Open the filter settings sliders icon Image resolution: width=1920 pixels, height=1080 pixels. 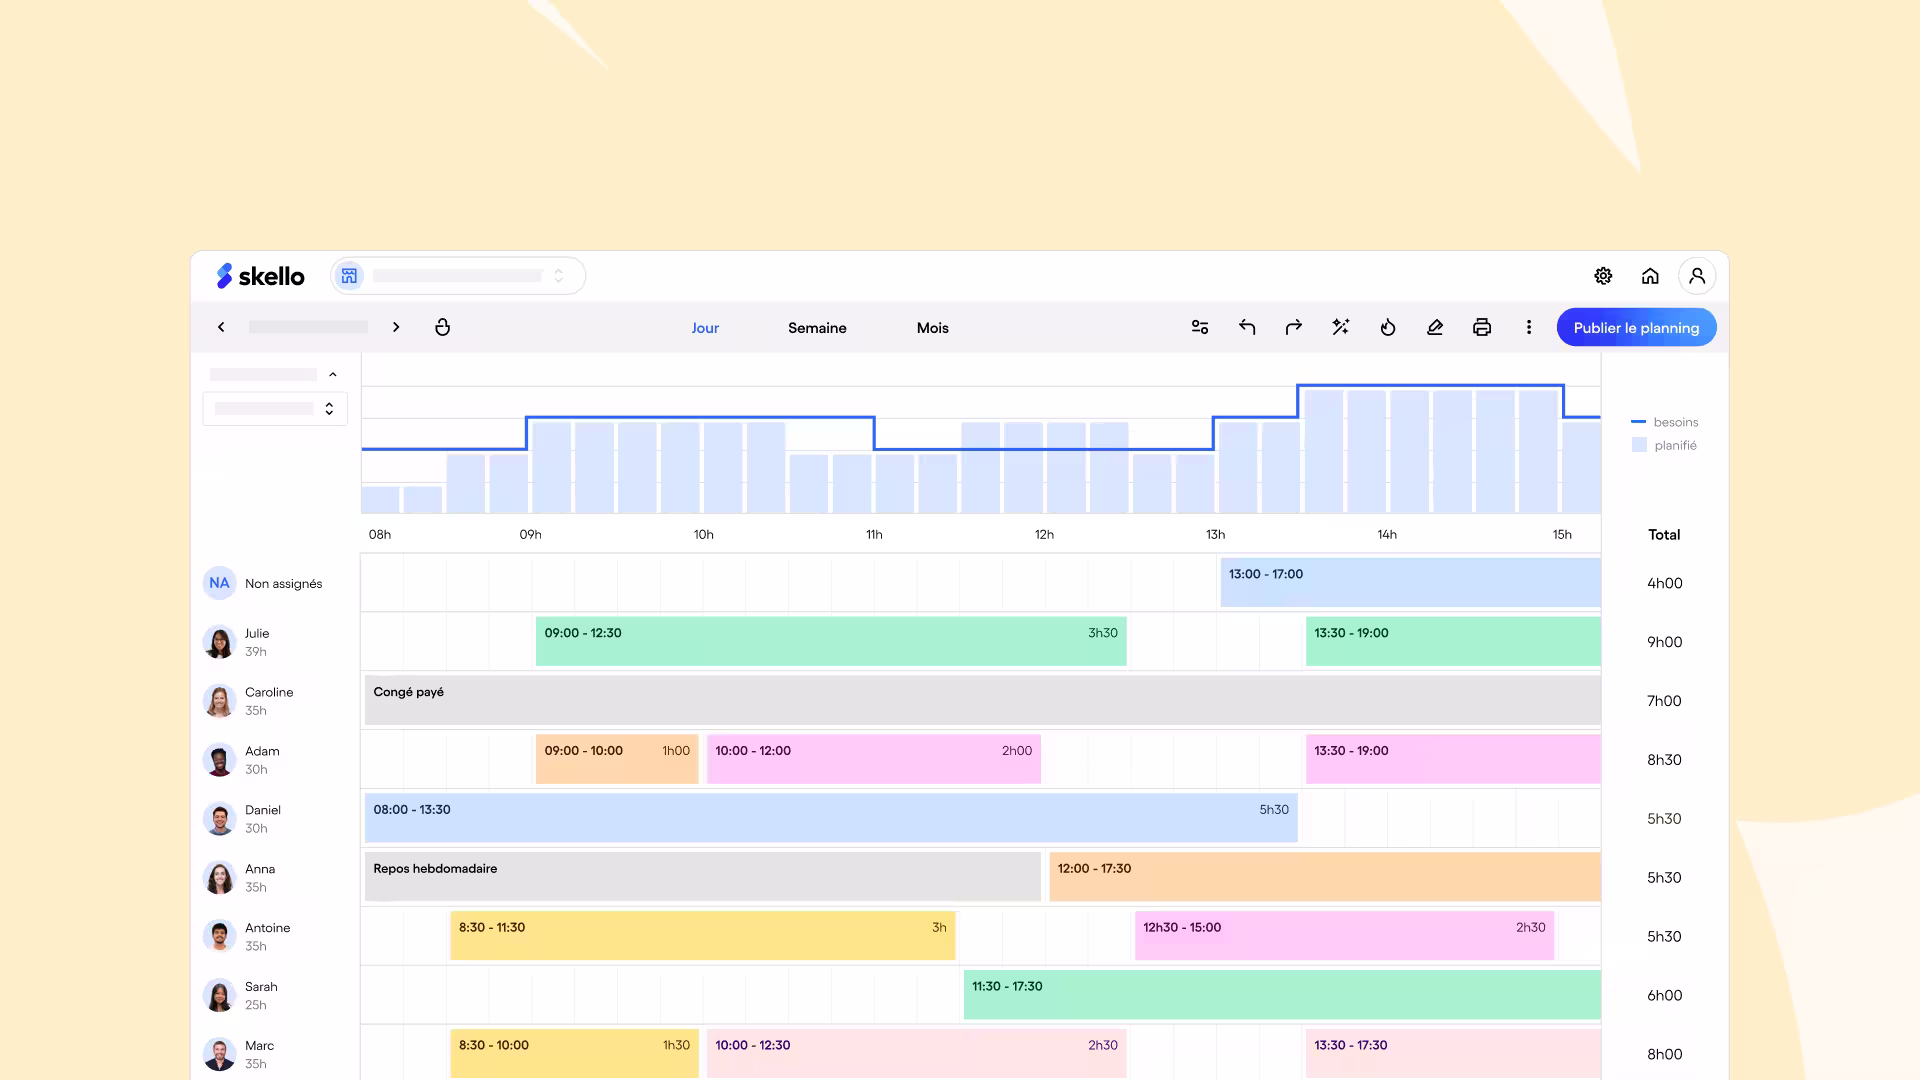[1200, 327]
